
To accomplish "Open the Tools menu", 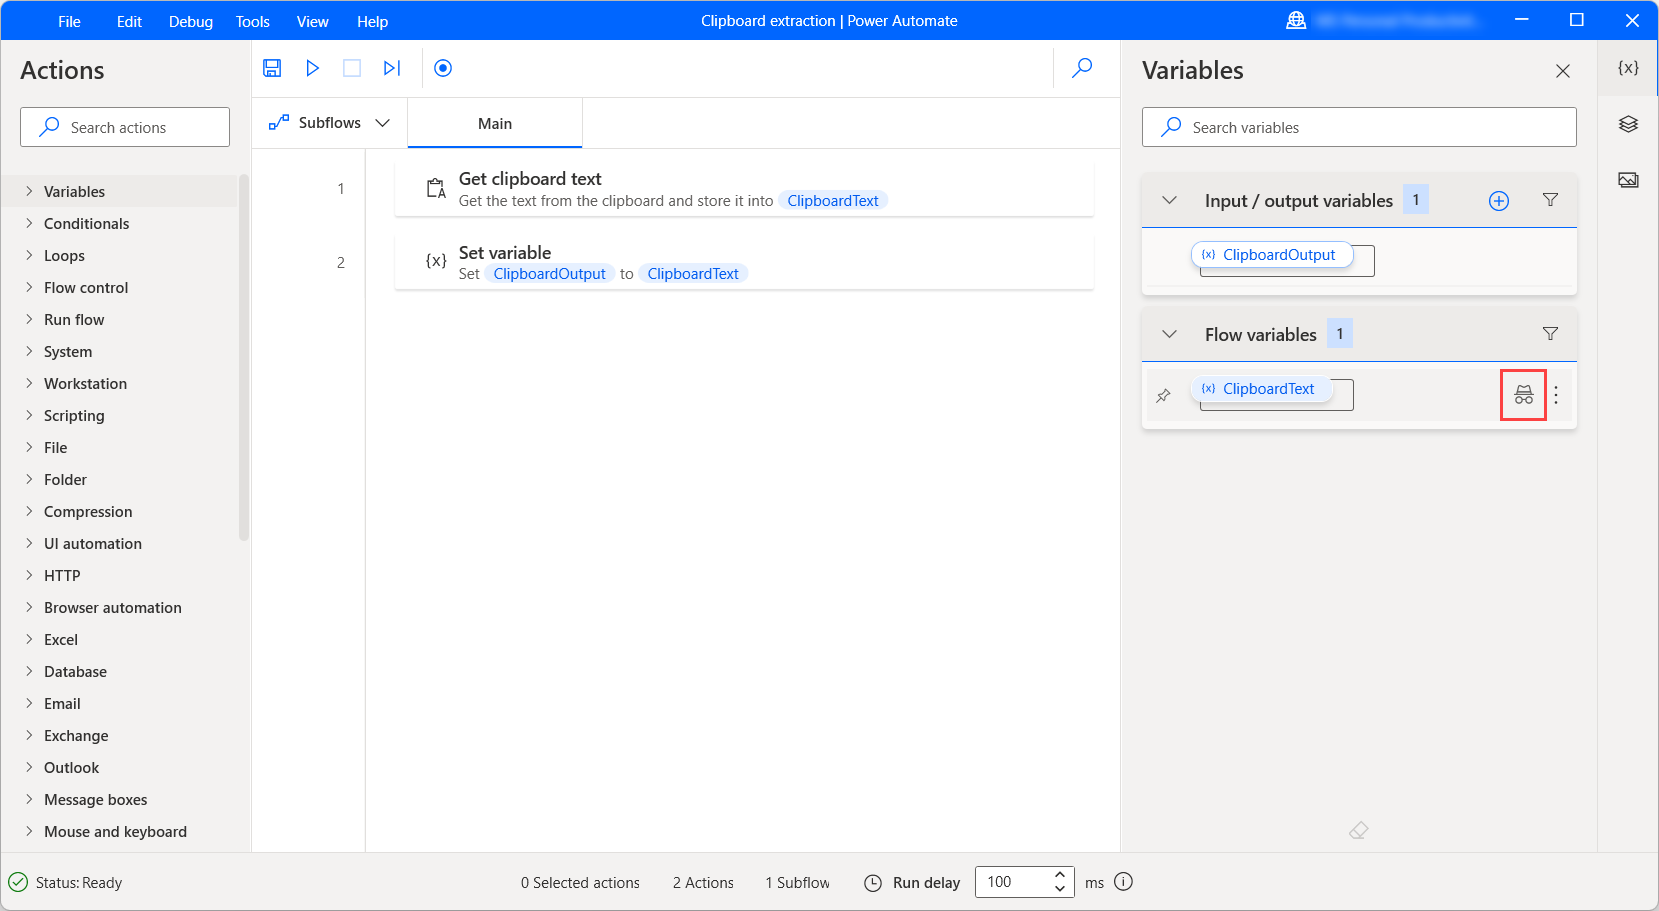I will 253,21.
